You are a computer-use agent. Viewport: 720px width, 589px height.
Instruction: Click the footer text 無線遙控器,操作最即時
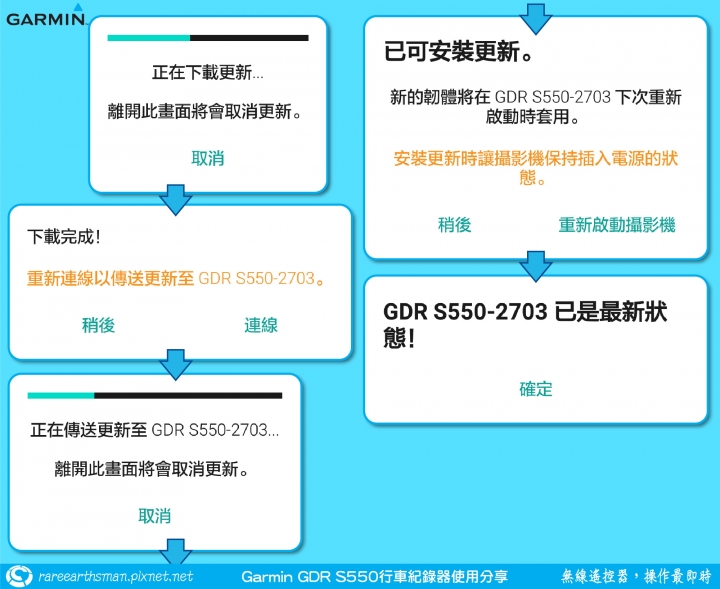(x=636, y=576)
